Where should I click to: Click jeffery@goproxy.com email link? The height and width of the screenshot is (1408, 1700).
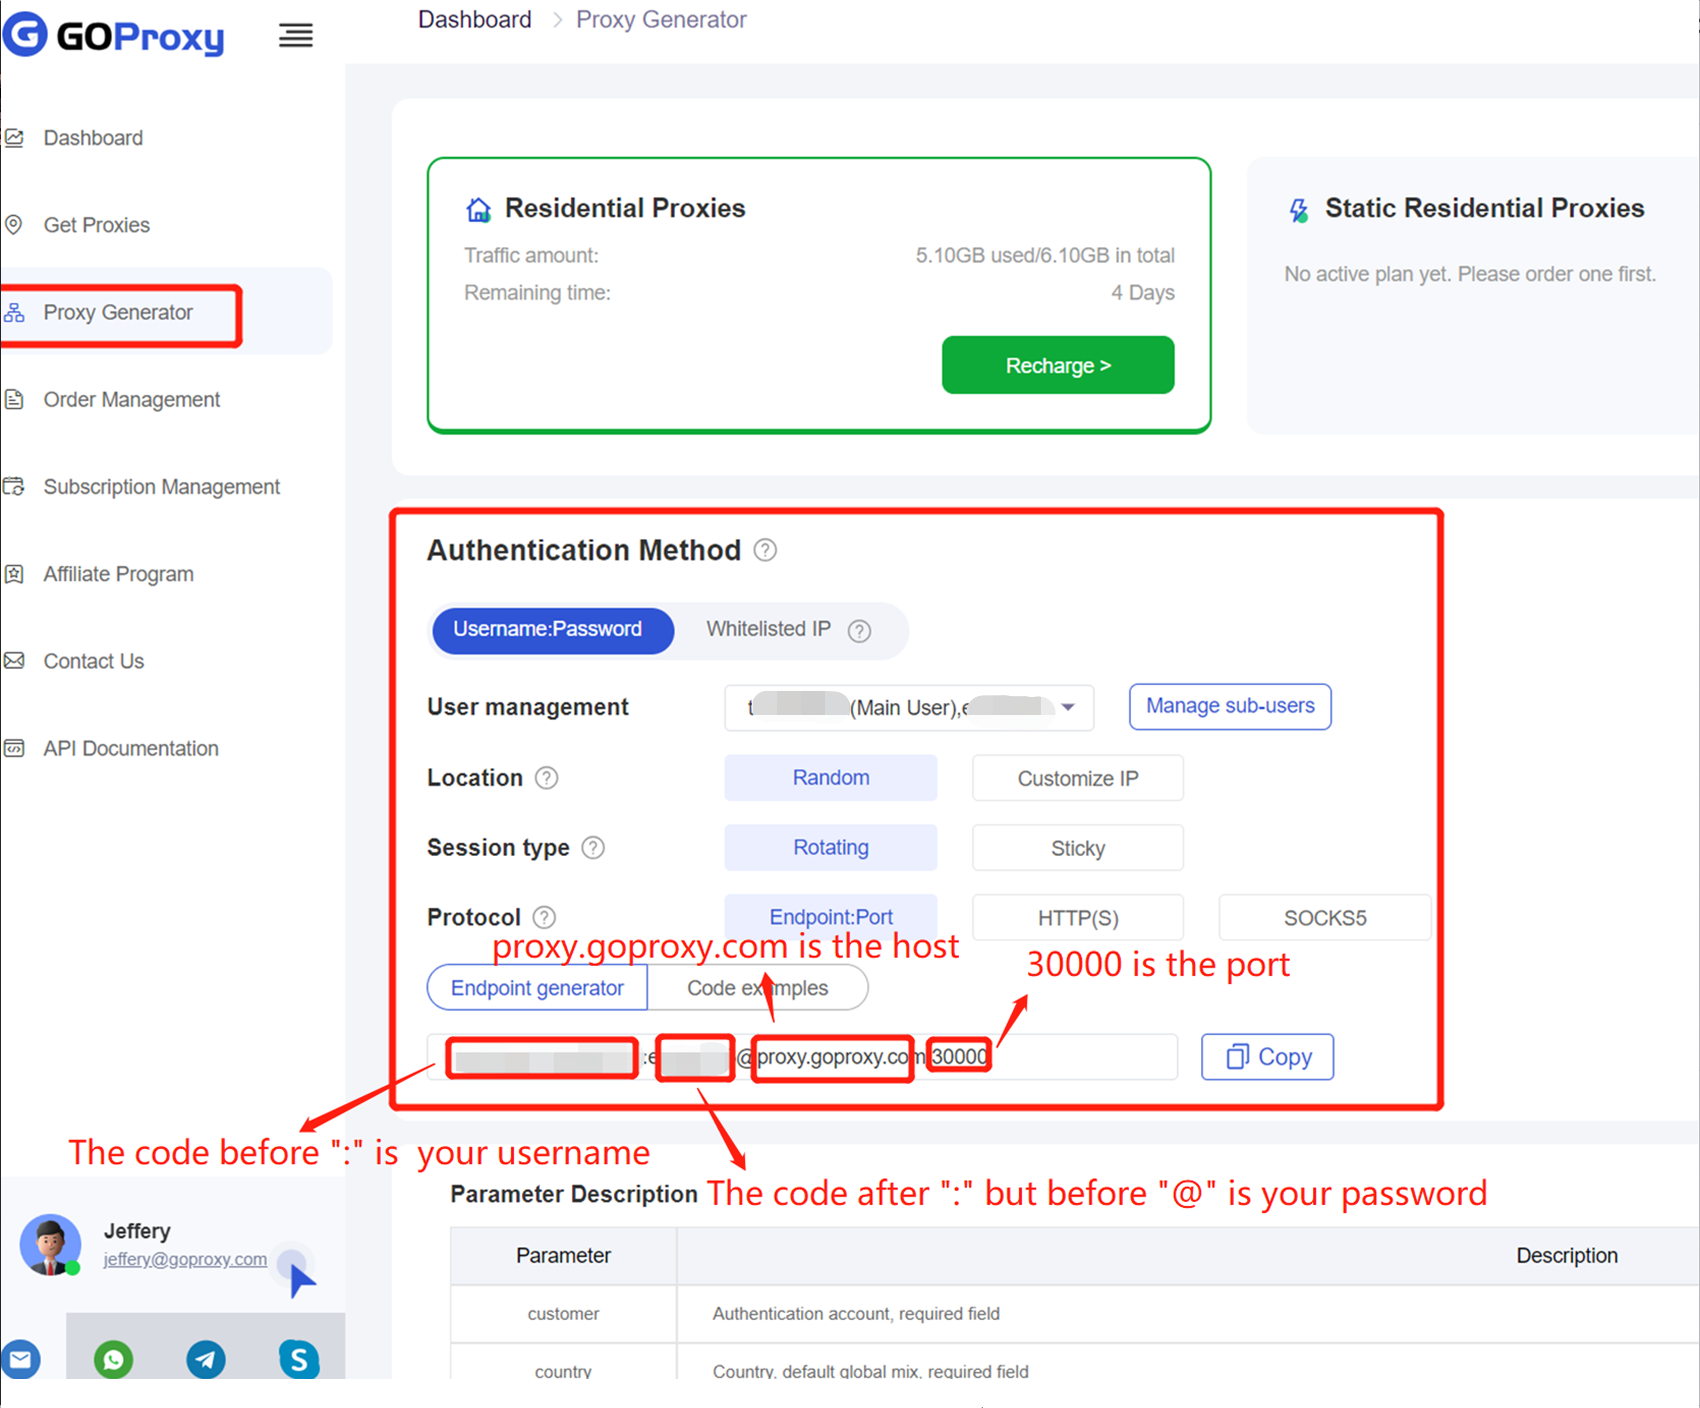tap(185, 1259)
